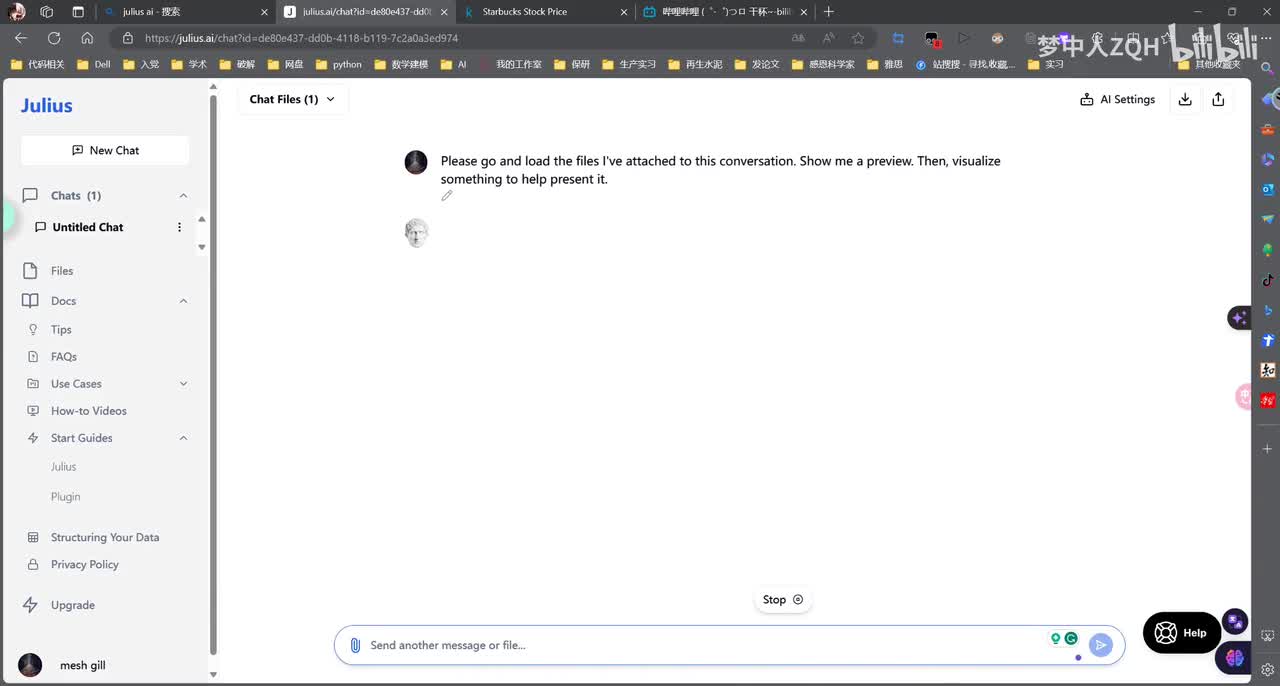Click the pencil edit message icon
This screenshot has height=686, width=1280.
point(447,196)
